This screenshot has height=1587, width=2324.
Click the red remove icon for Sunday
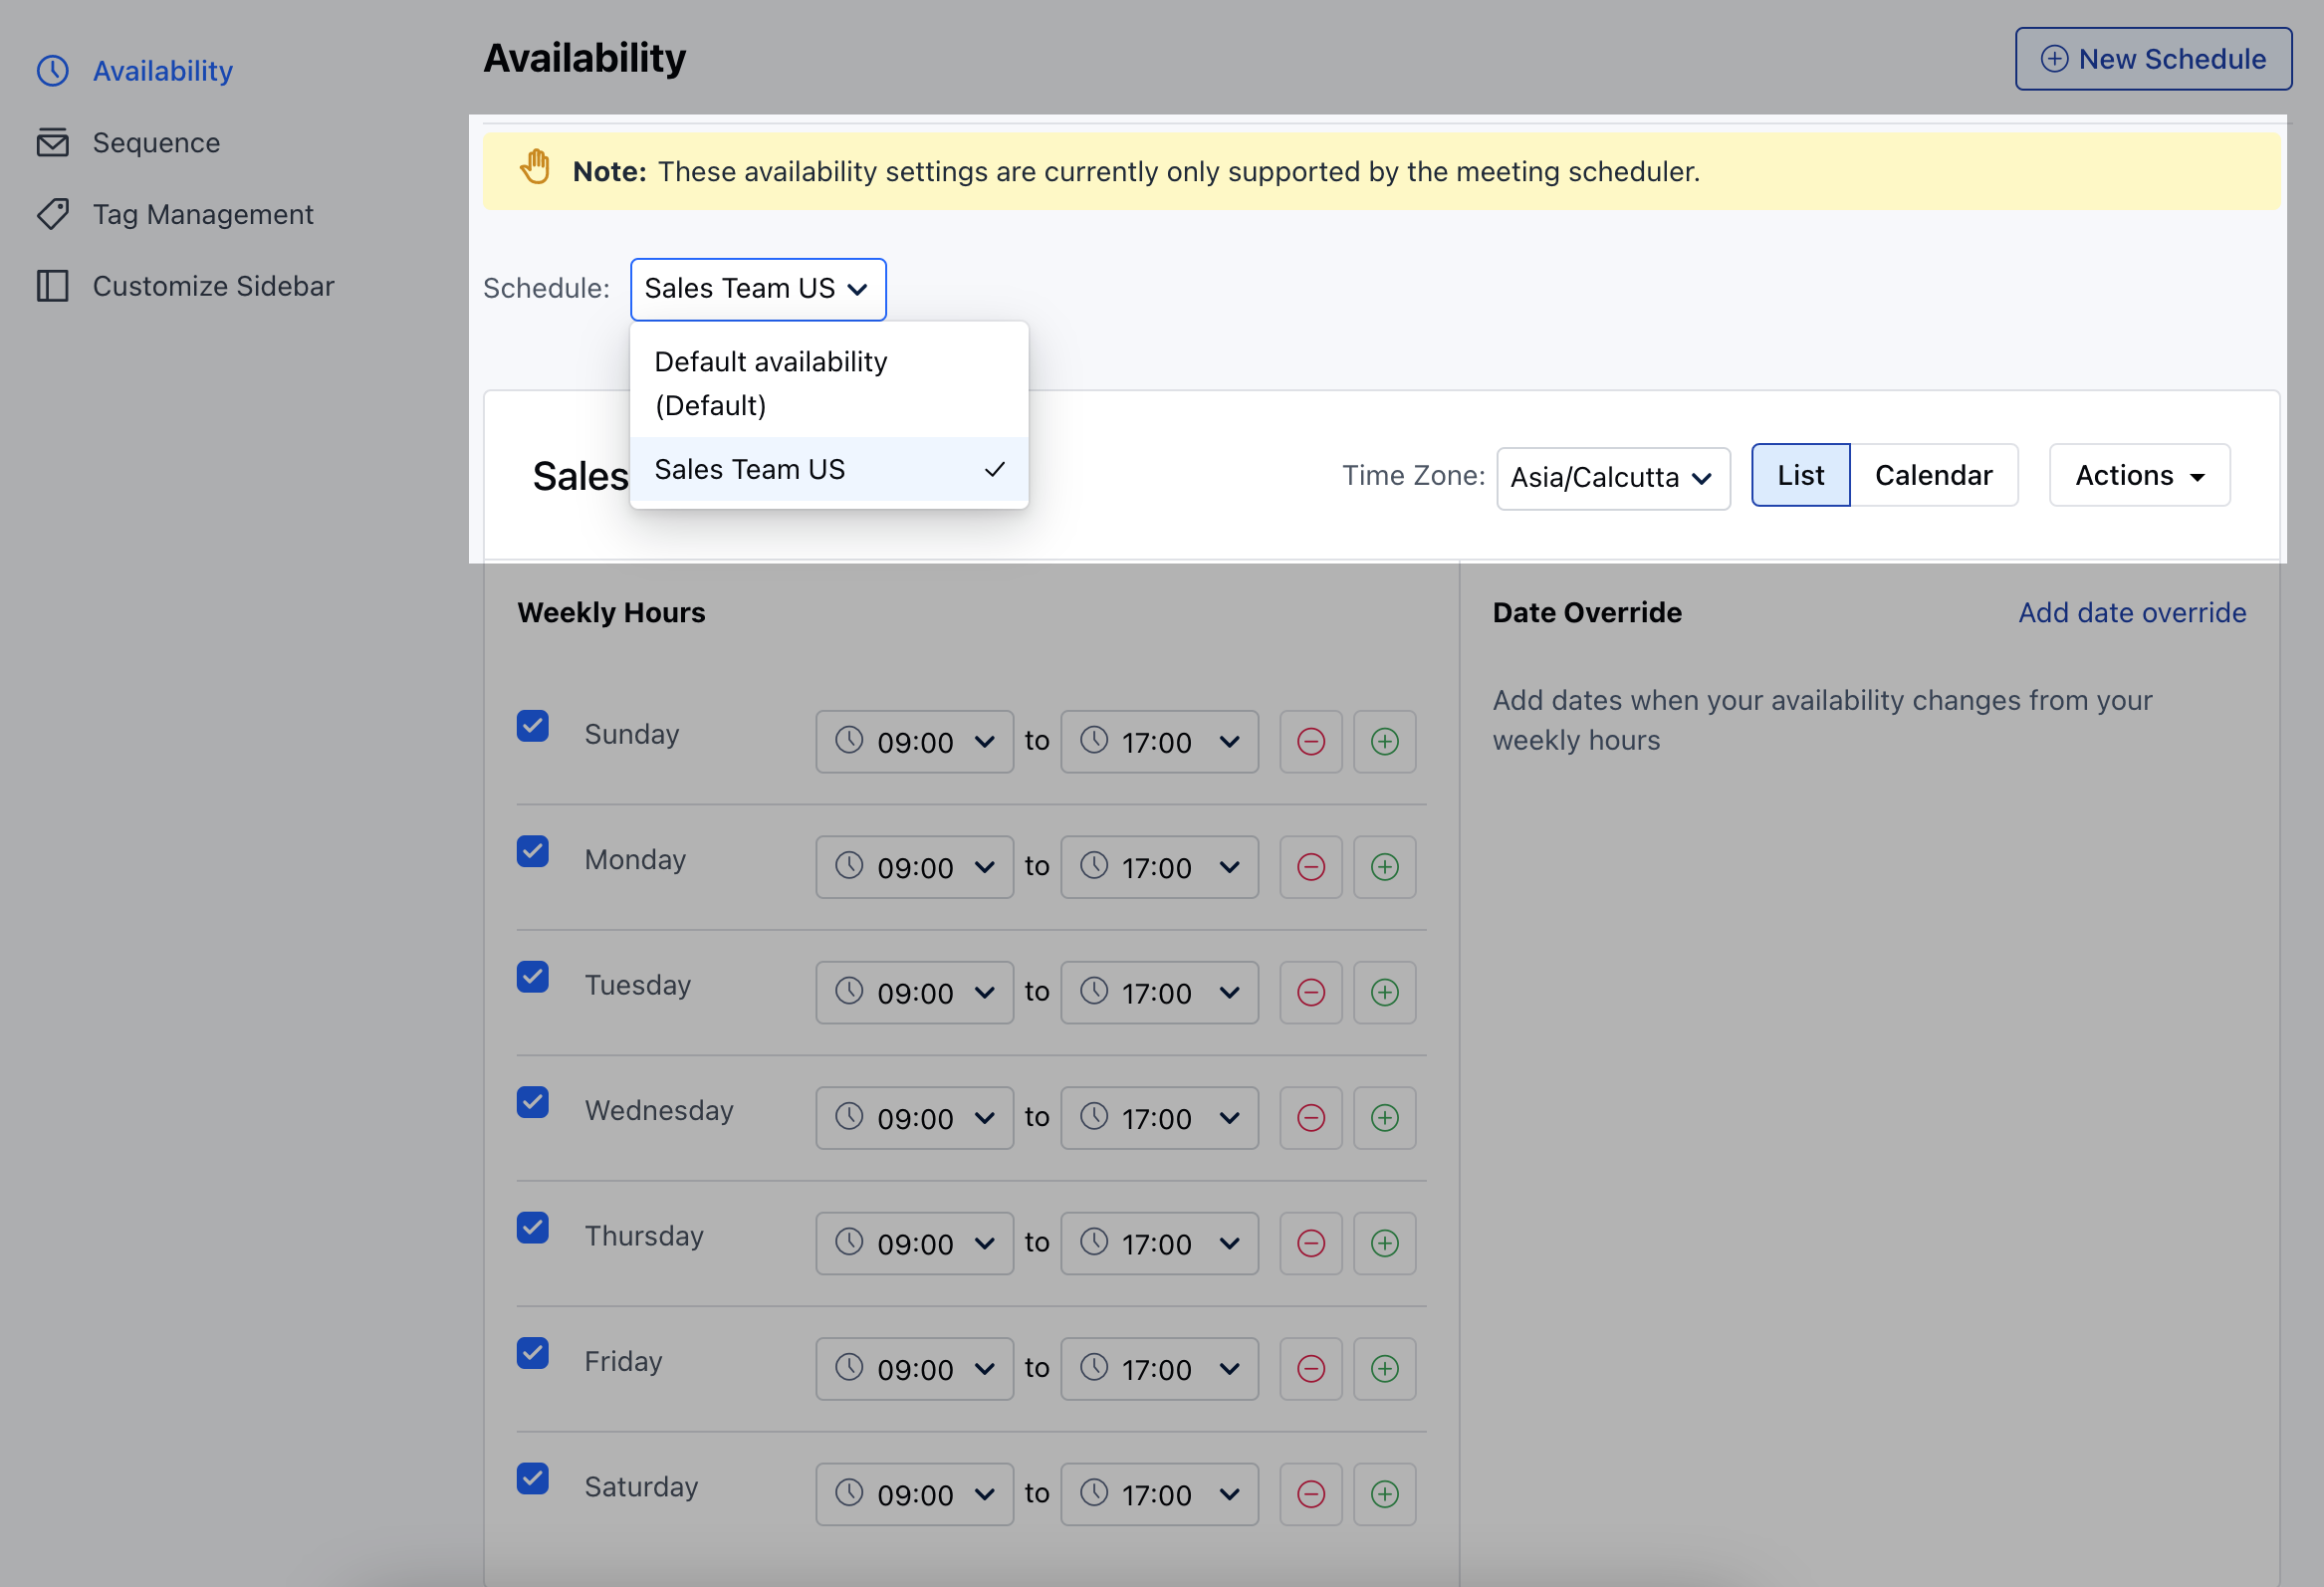(1310, 741)
